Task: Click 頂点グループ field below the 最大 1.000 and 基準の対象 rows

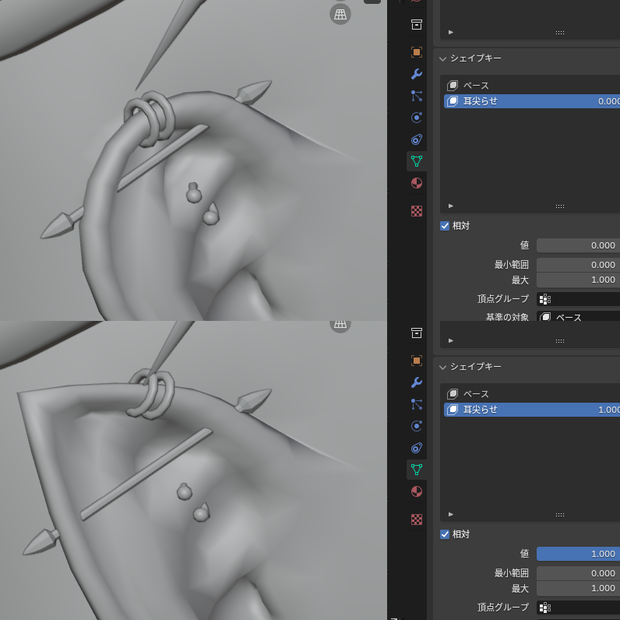Action: [x=578, y=299]
